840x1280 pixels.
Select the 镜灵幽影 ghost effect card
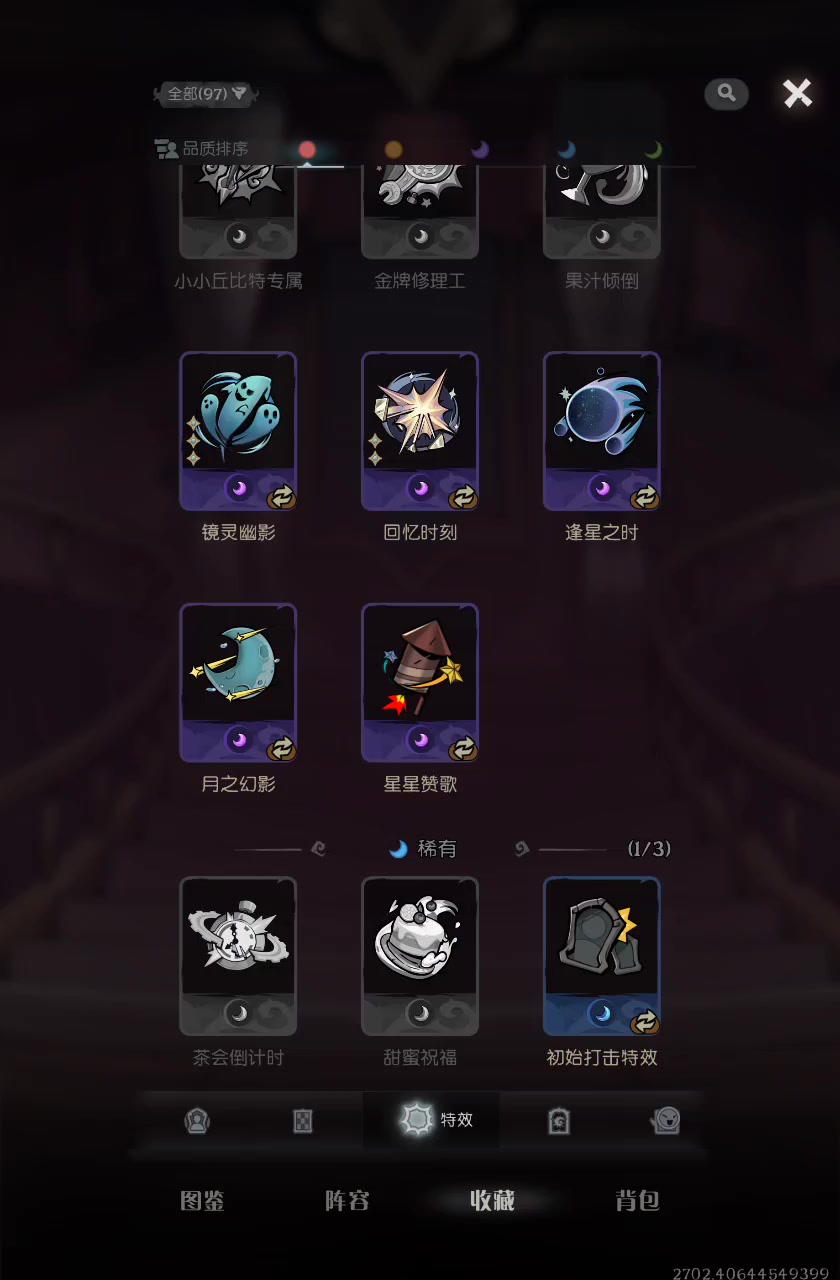pos(238,431)
